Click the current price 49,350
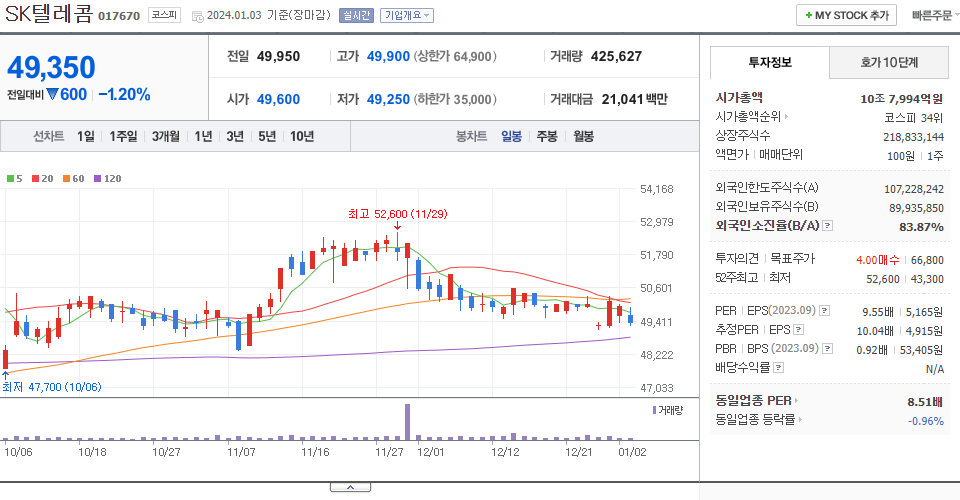Image resolution: width=960 pixels, height=500 pixels. pyautogui.click(x=51, y=67)
